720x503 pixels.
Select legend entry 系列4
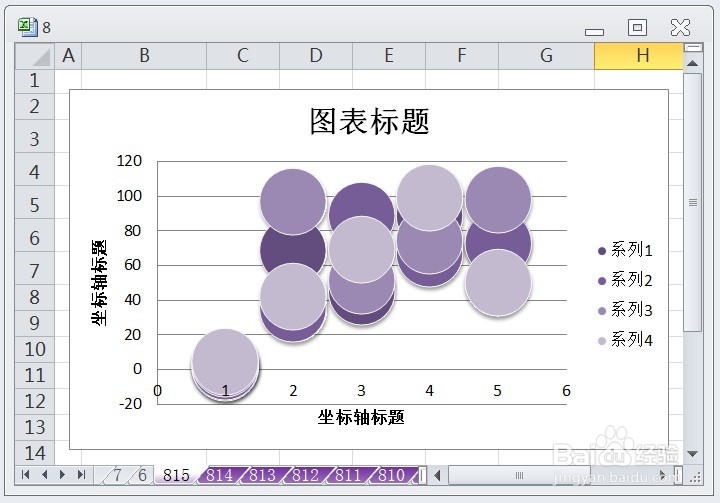(625, 340)
